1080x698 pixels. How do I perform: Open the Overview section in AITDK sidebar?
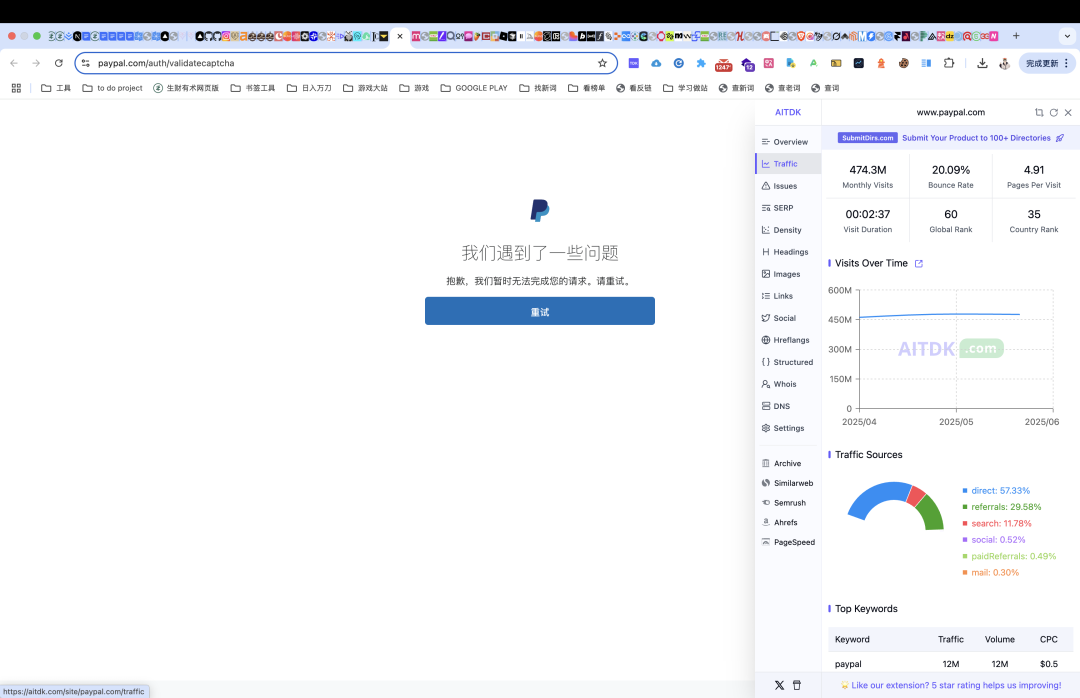click(x=788, y=142)
